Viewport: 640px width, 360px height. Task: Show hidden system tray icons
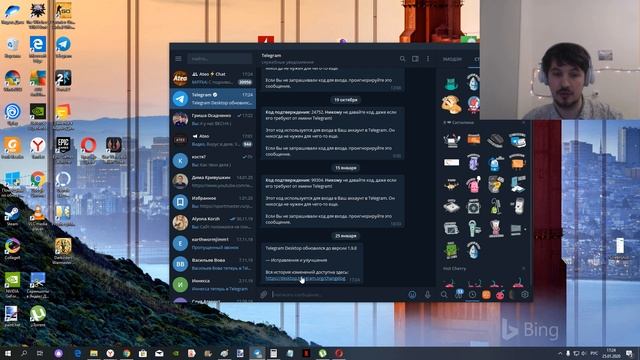click(x=560, y=353)
